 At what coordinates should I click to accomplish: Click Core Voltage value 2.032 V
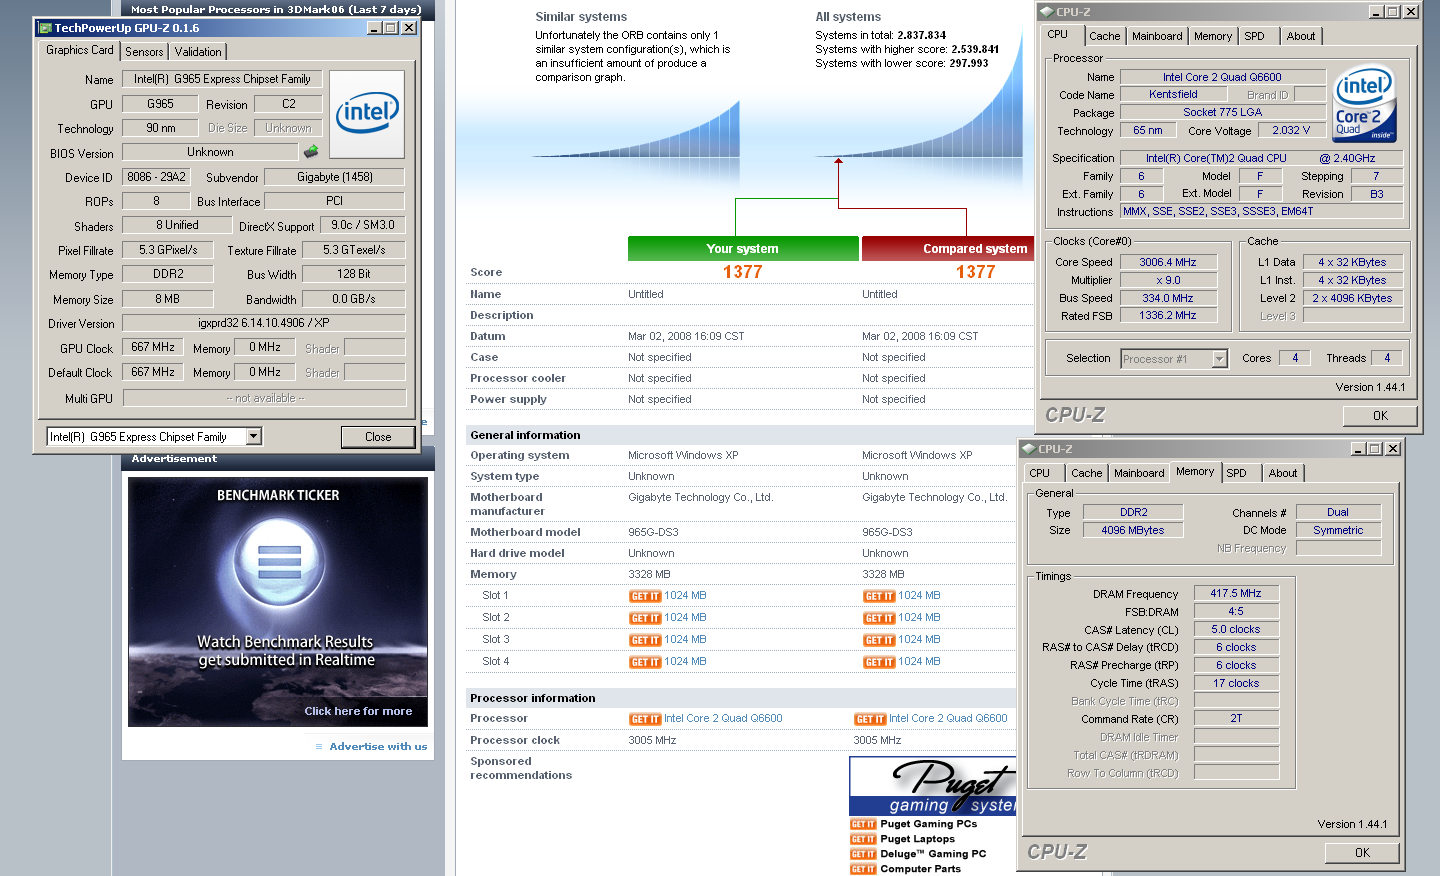pos(1291,131)
